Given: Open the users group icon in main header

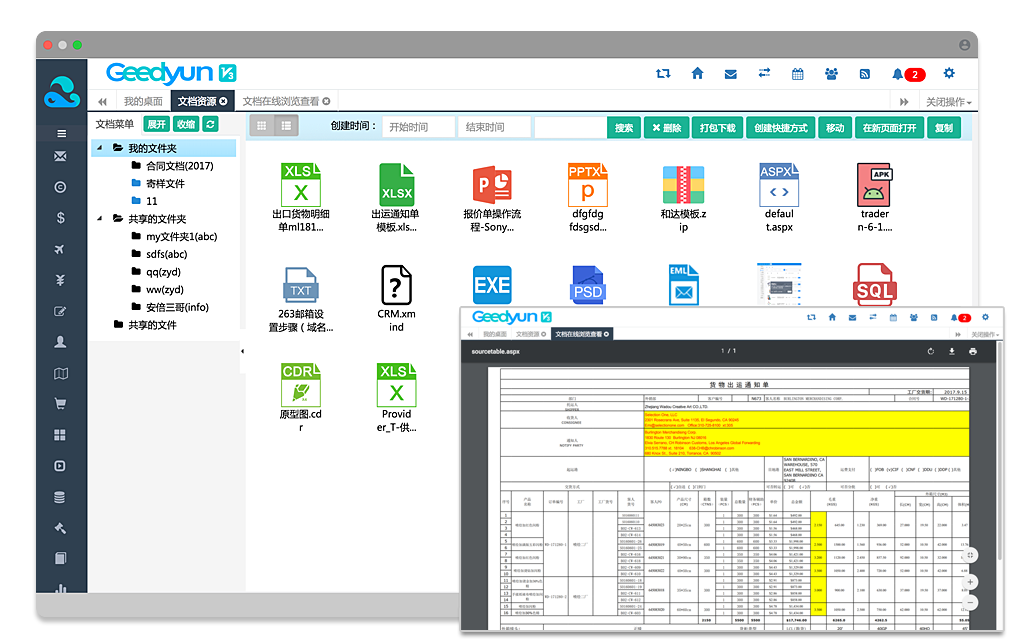Looking at the screenshot, I should (832, 74).
